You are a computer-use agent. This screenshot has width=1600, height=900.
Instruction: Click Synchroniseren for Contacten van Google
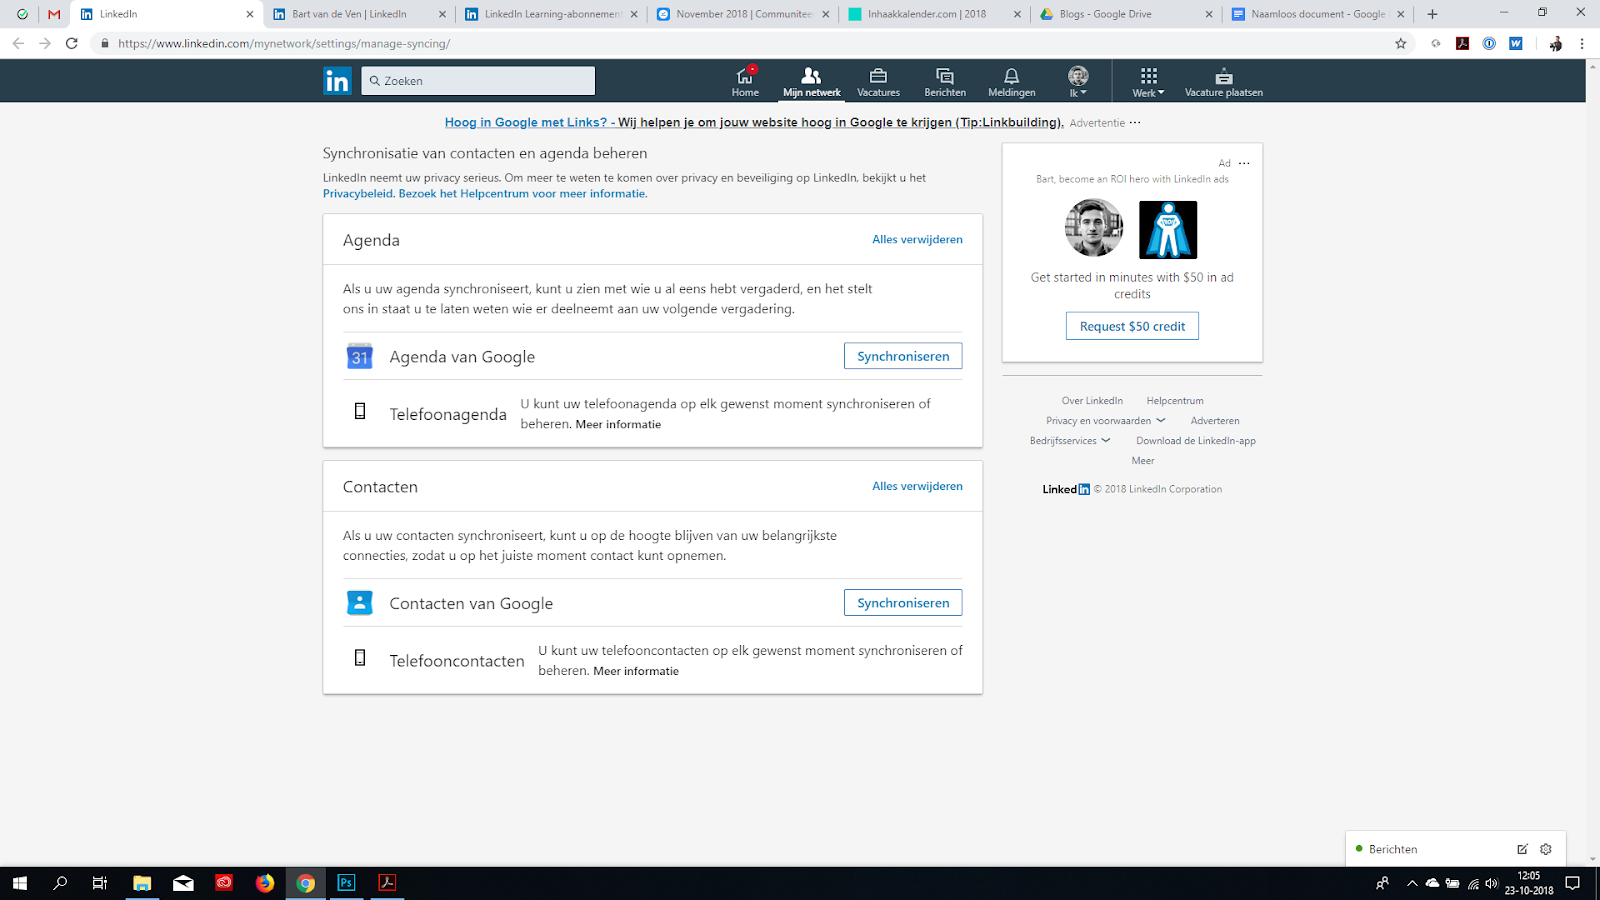(902, 603)
